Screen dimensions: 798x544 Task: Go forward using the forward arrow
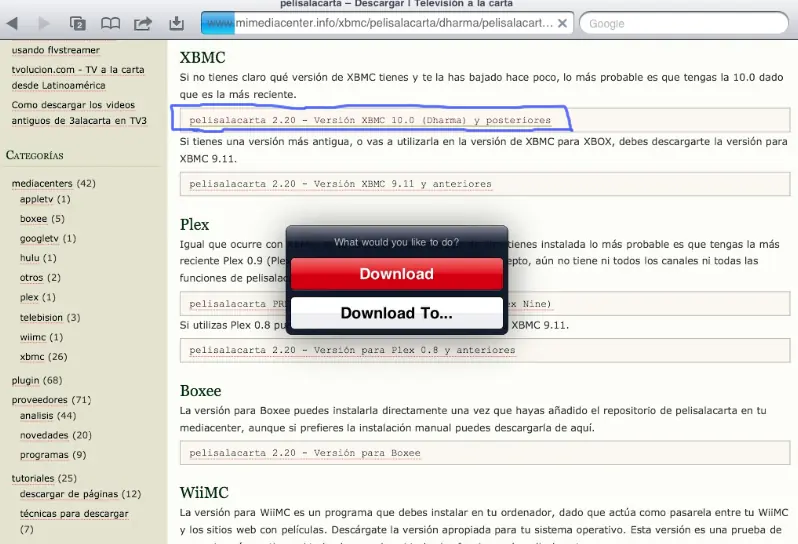pyautogui.click(x=44, y=23)
